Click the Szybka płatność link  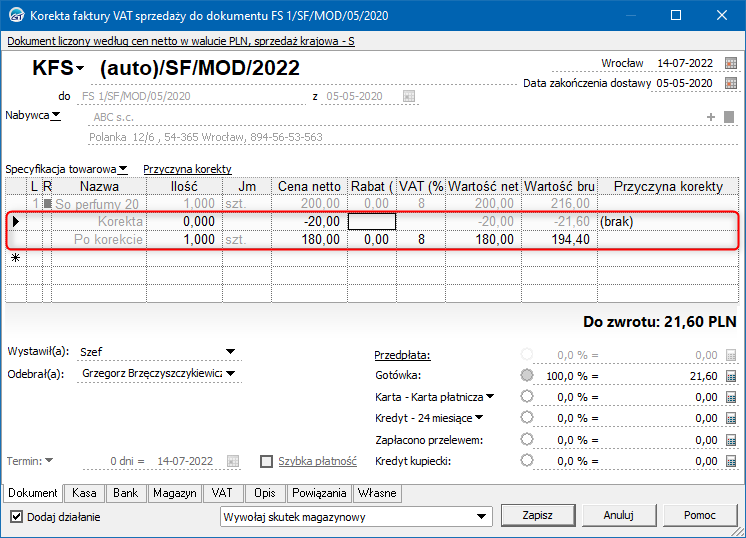[x=317, y=461]
